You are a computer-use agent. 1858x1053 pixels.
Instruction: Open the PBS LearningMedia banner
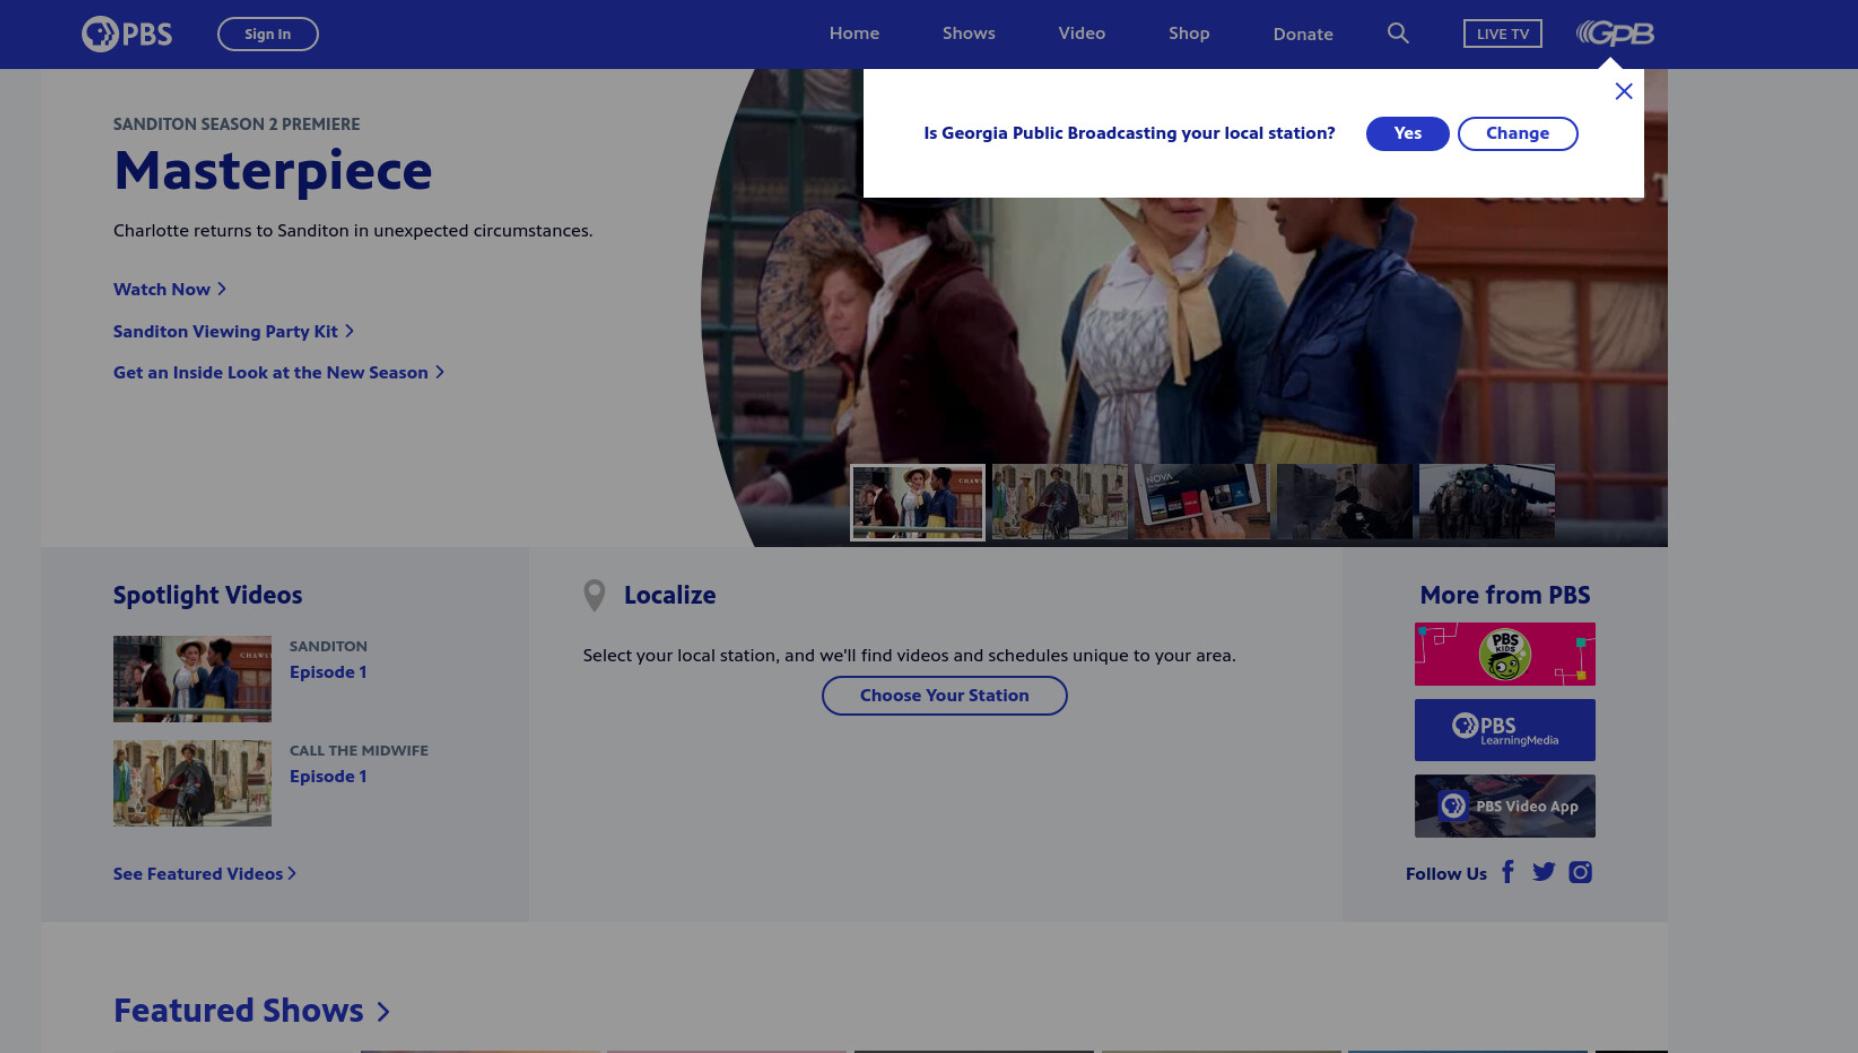[x=1504, y=730]
